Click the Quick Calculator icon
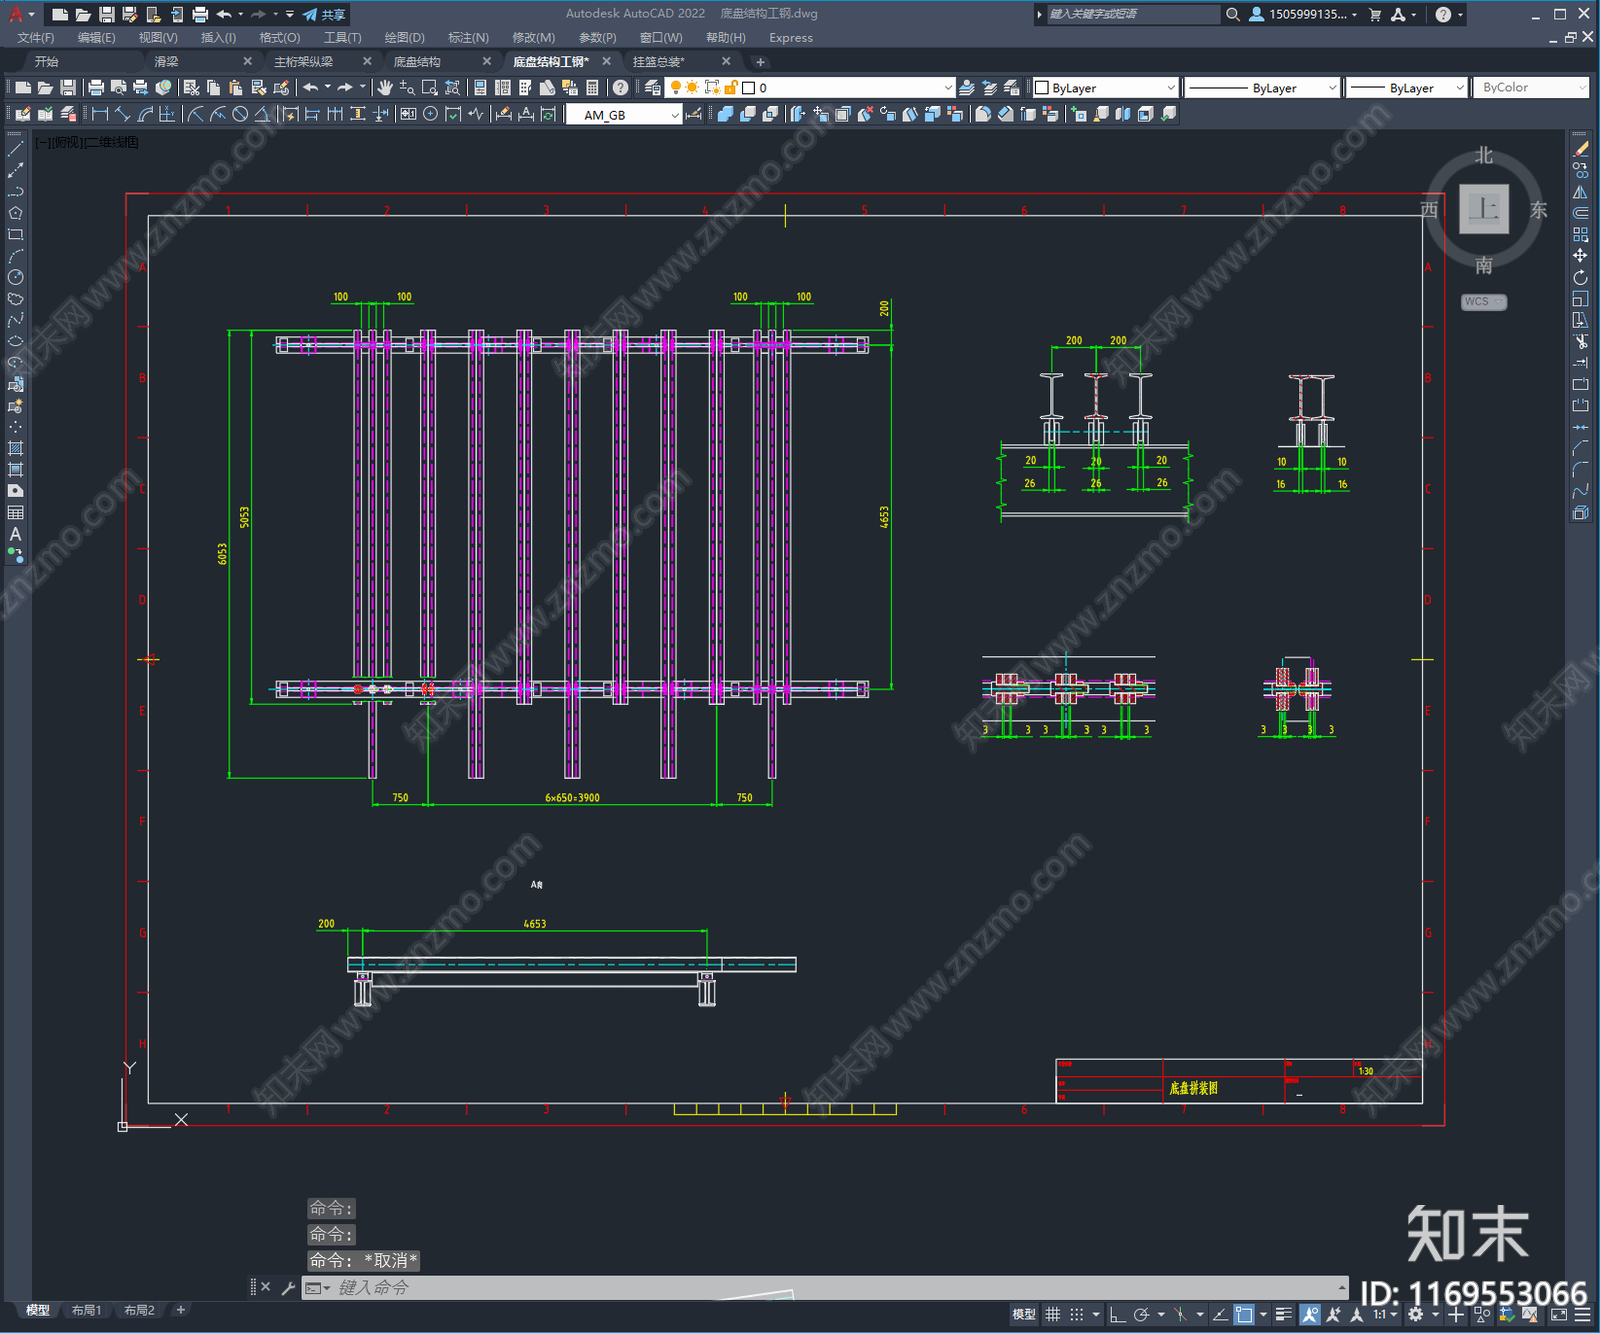The width and height of the screenshot is (1600, 1333). click(x=592, y=88)
